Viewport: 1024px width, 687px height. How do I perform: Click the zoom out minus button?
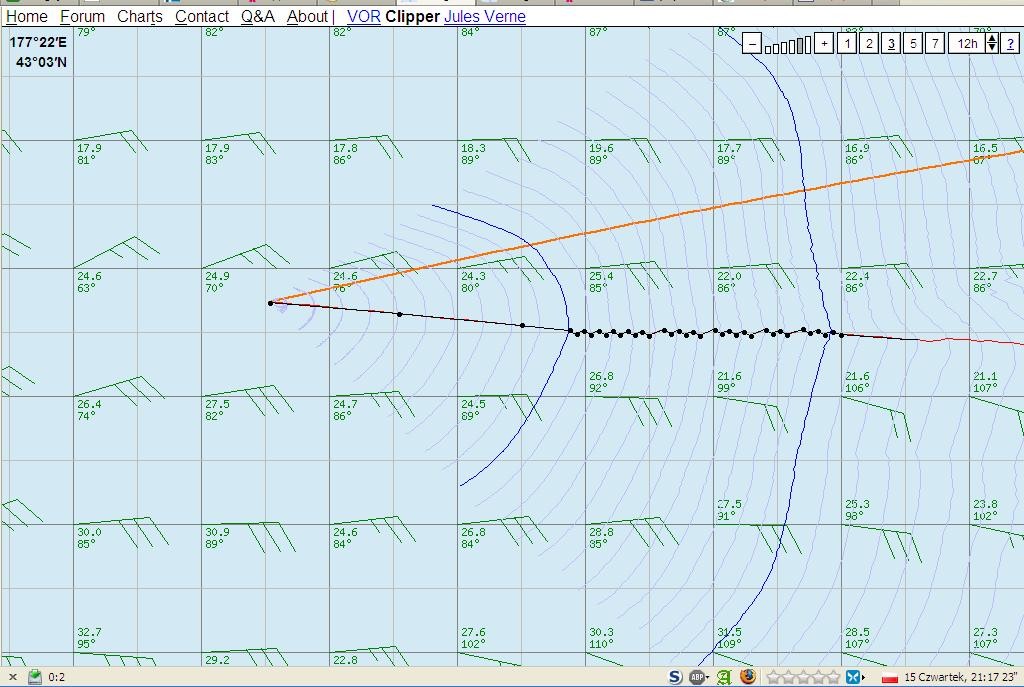pos(752,43)
